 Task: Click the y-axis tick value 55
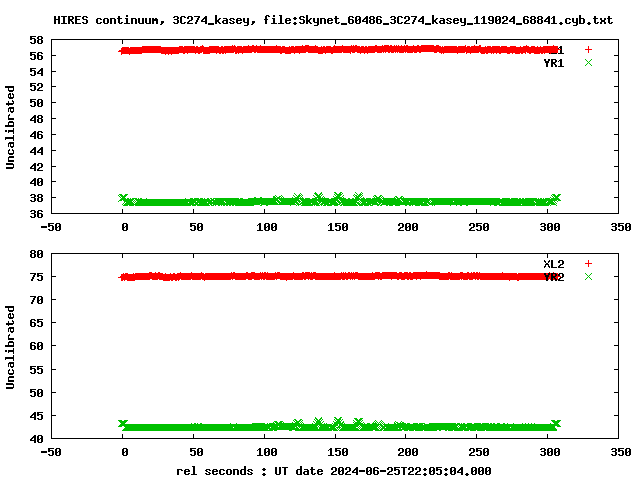click(x=36, y=370)
